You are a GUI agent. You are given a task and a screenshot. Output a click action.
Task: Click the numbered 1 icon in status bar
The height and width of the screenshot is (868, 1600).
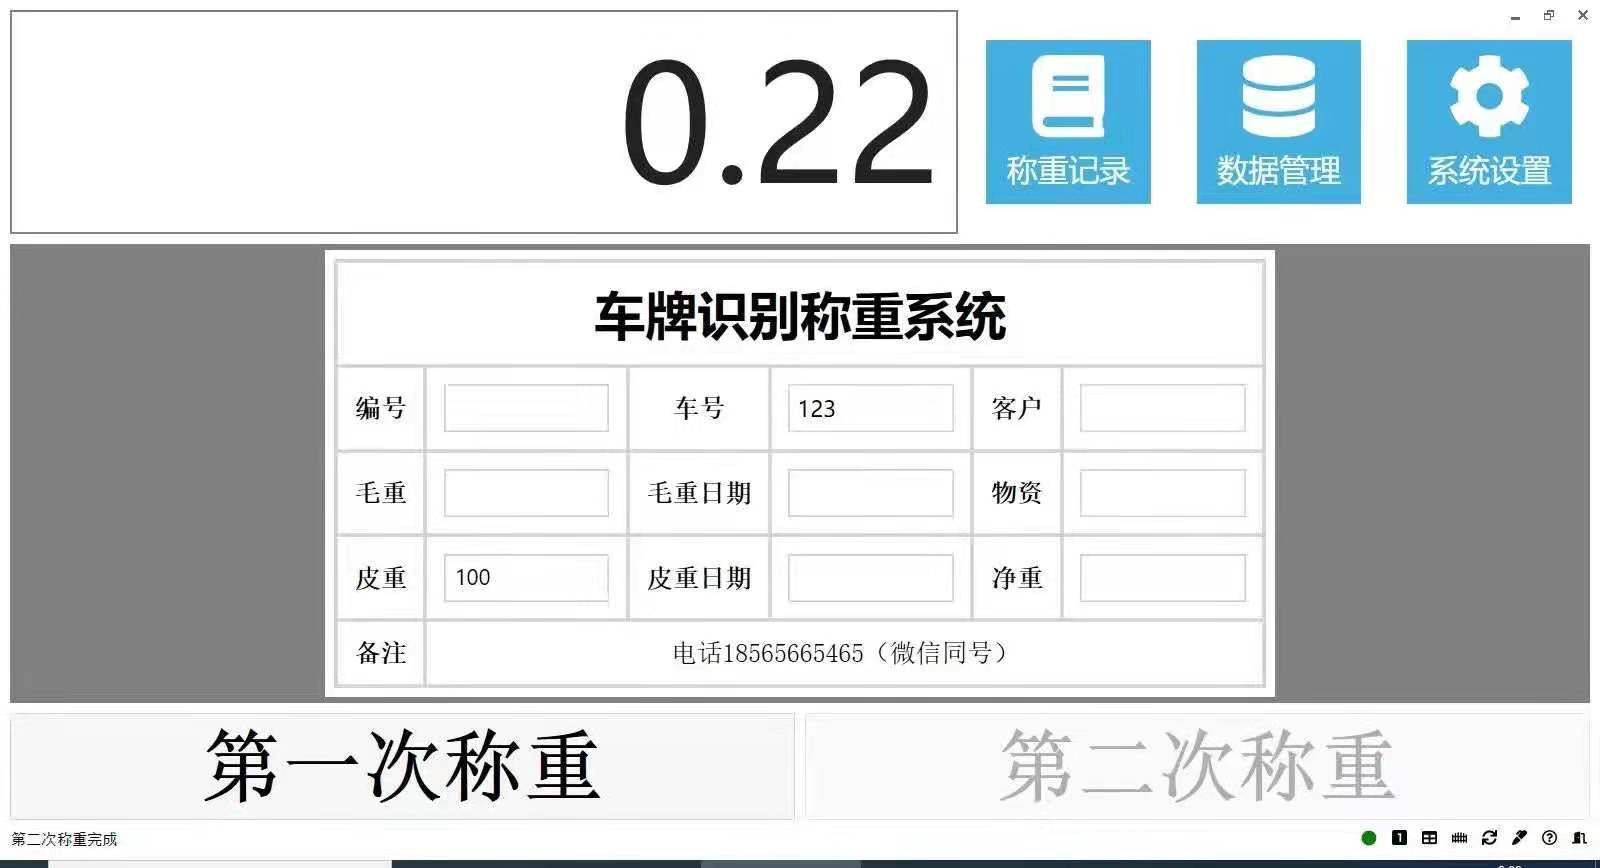click(1399, 838)
